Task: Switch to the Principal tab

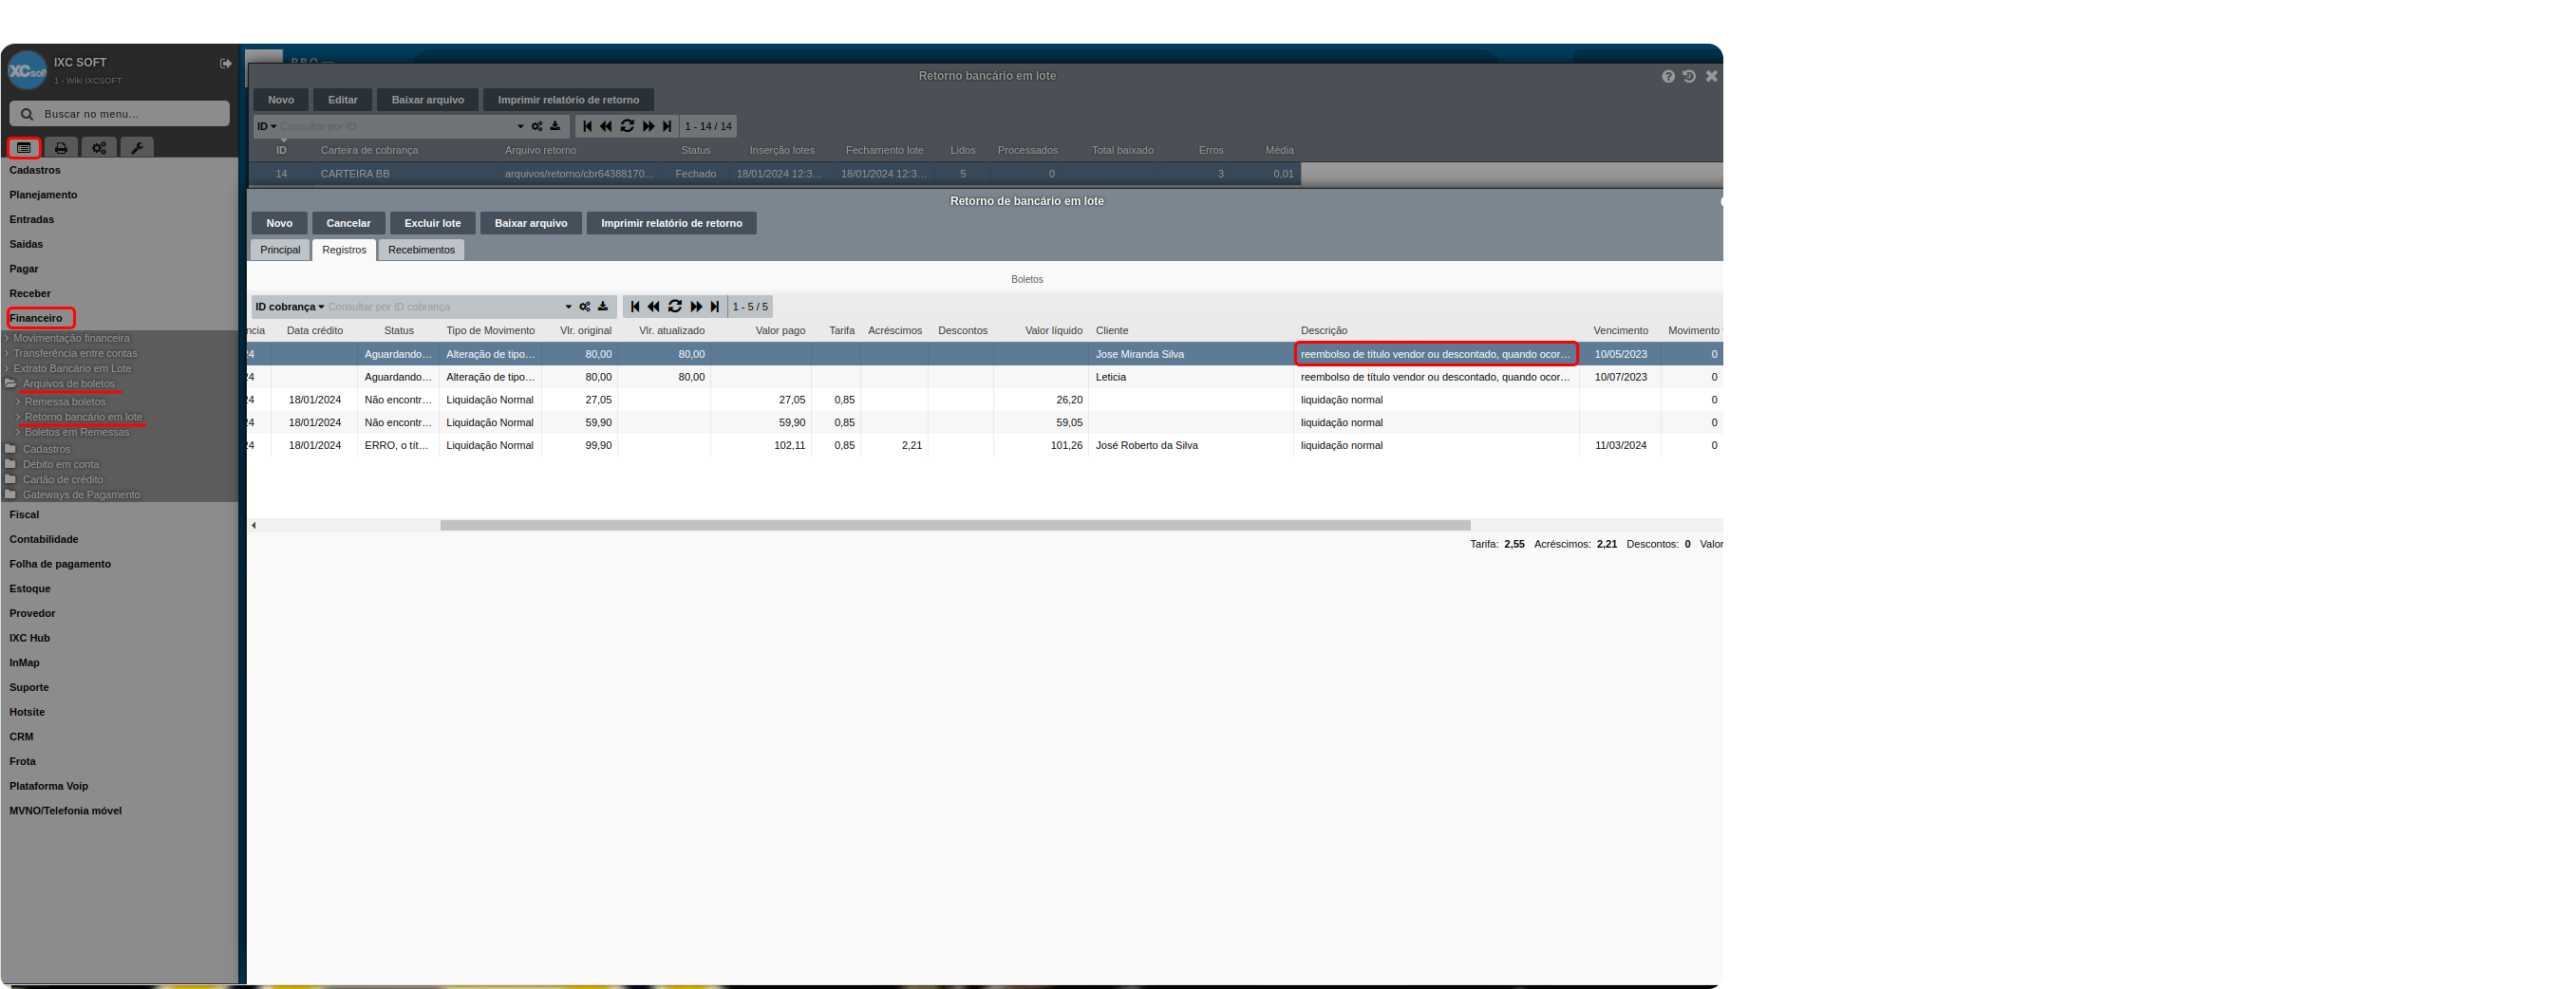Action: point(280,250)
